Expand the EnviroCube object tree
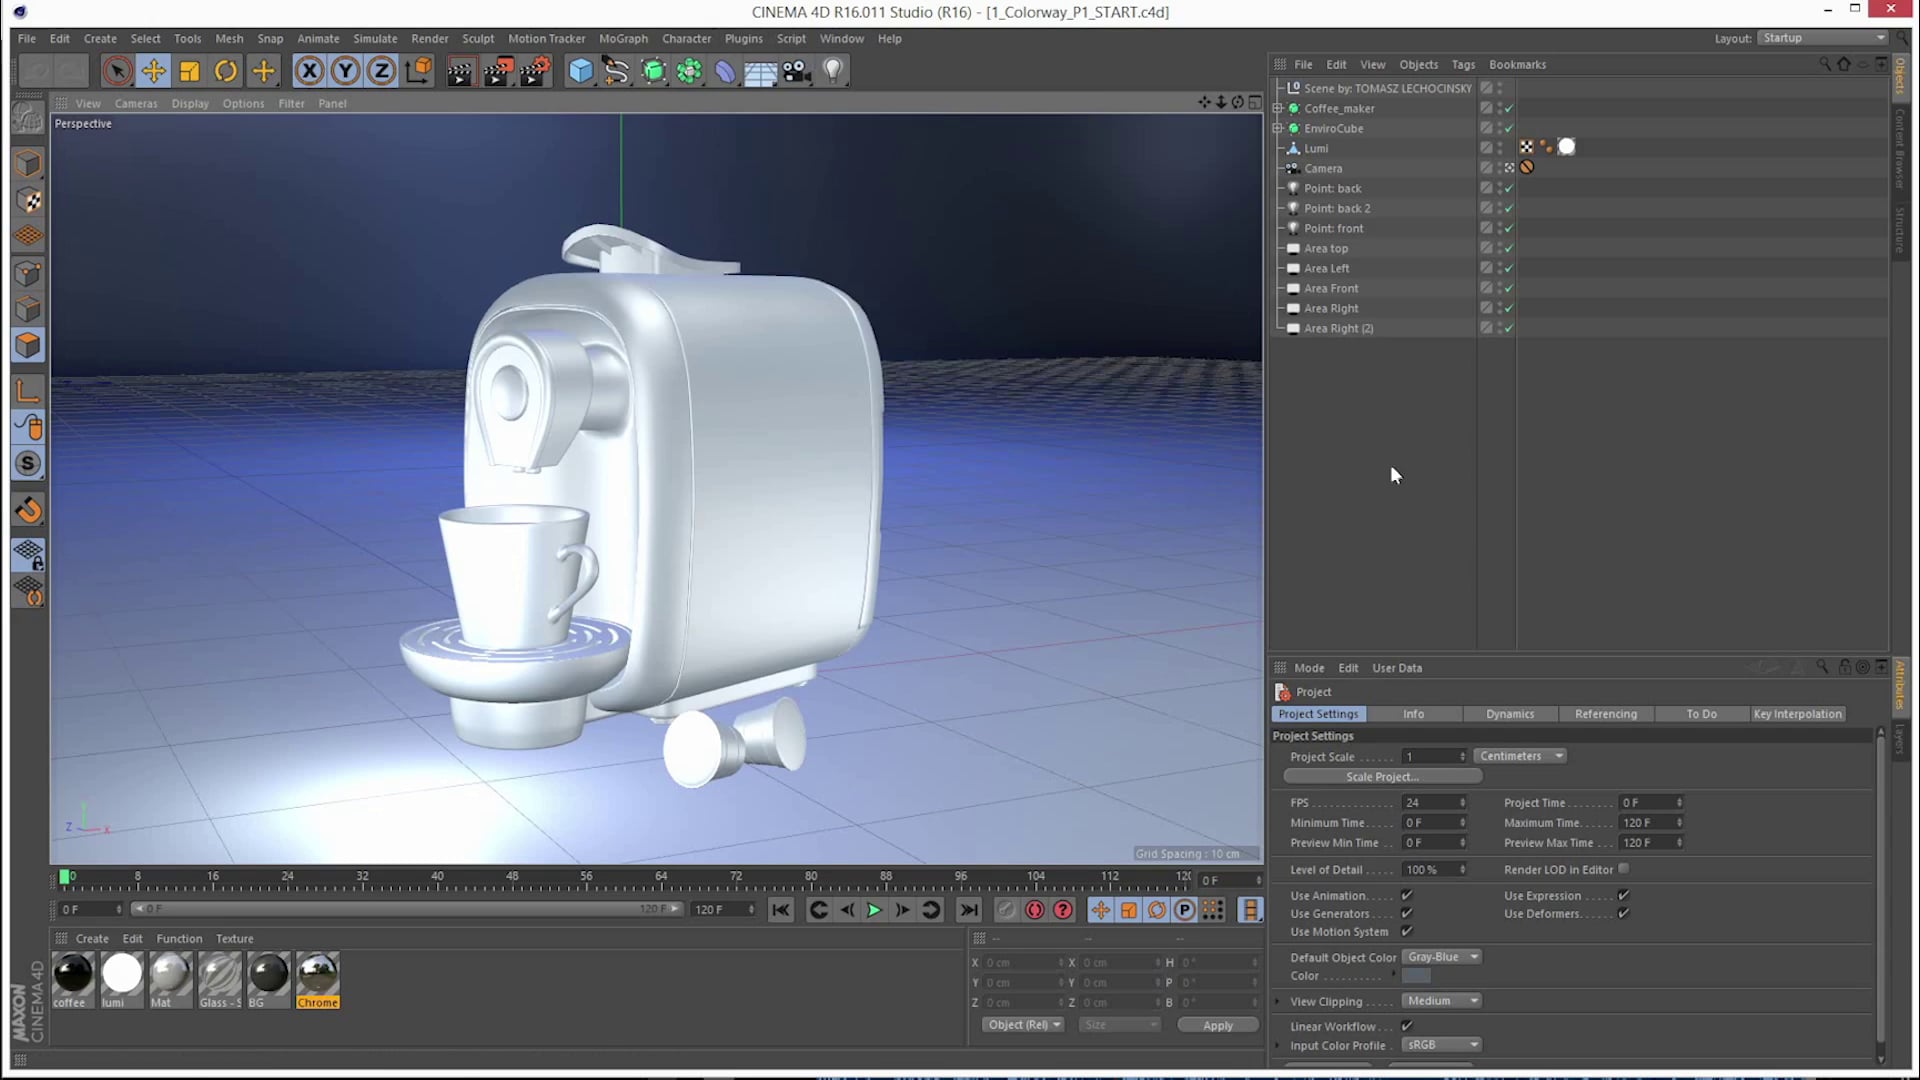The image size is (1920, 1080). click(1278, 128)
